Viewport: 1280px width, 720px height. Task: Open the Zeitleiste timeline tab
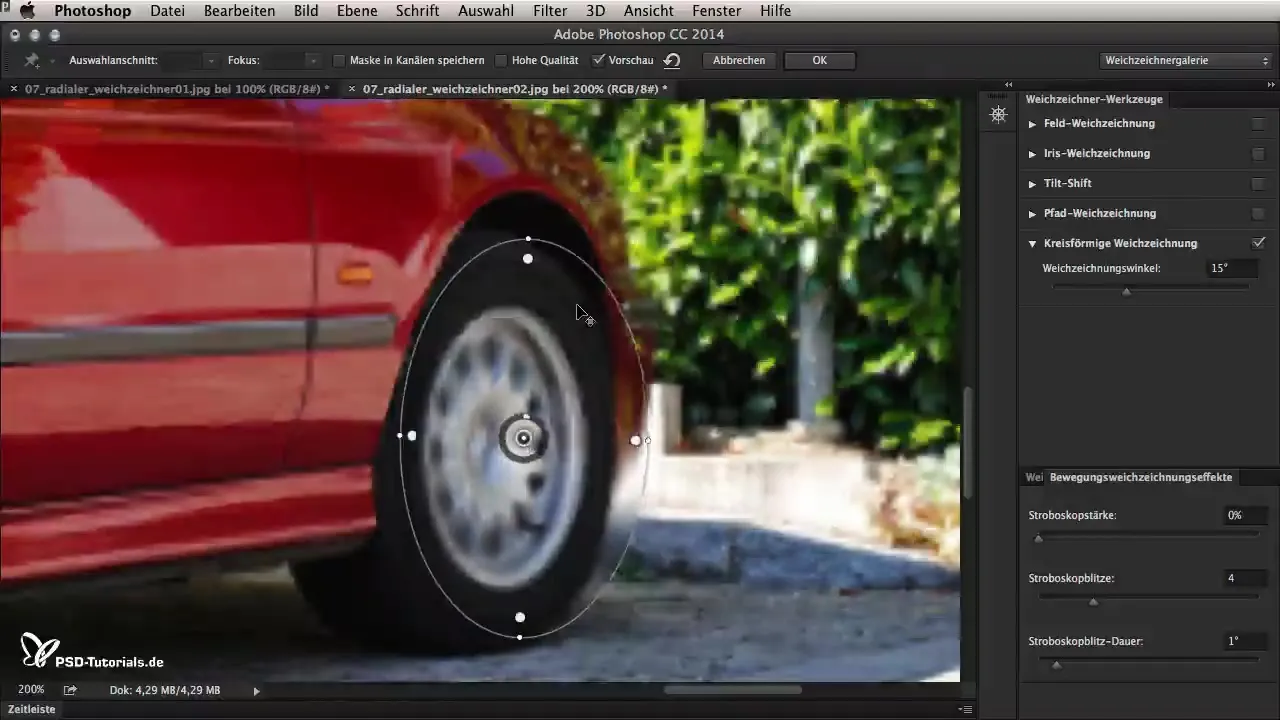pyautogui.click(x=31, y=709)
